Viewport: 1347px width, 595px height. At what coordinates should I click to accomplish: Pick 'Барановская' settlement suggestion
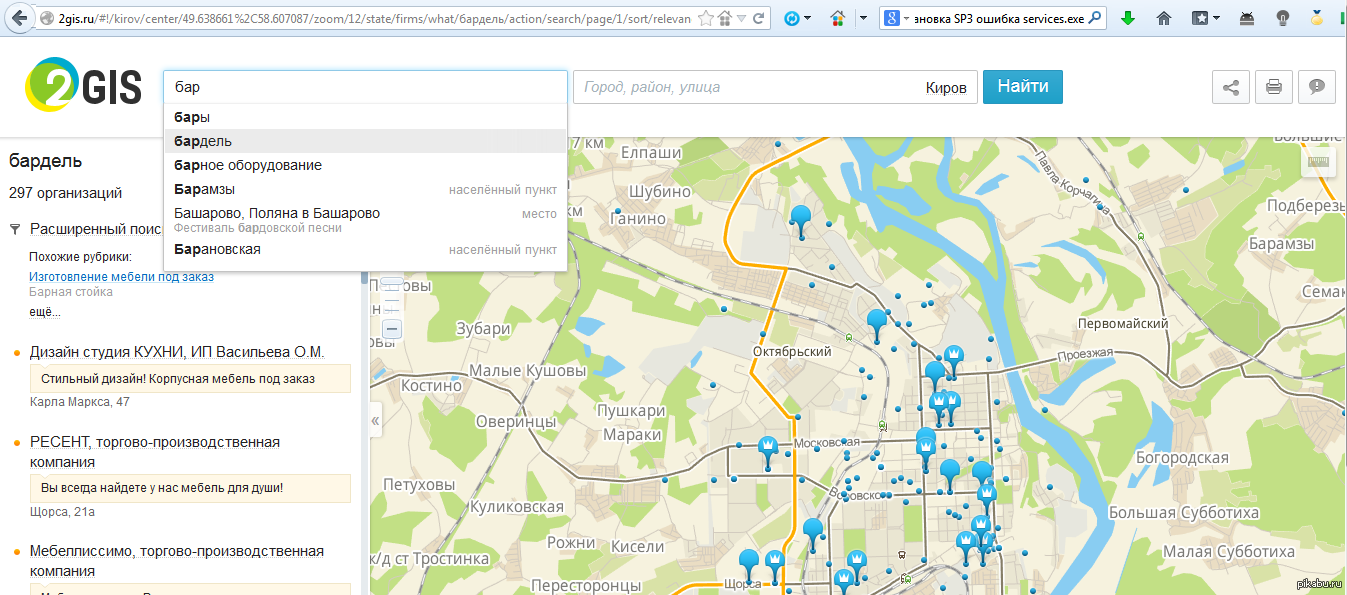[365, 249]
